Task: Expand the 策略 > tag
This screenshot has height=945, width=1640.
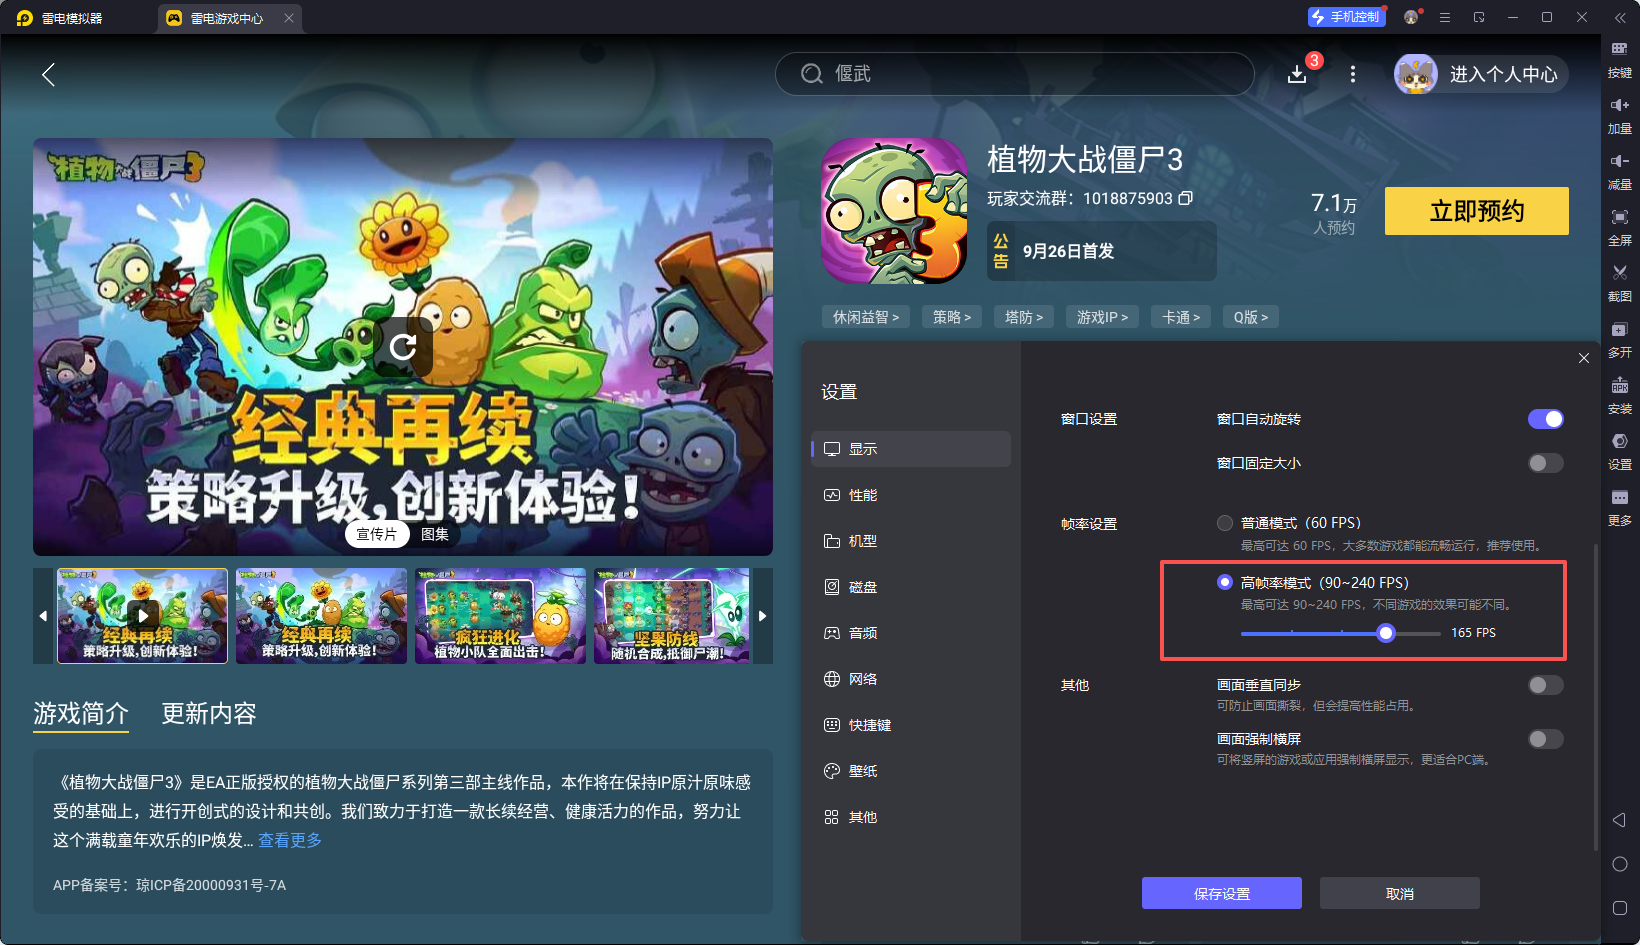Action: pos(952,317)
